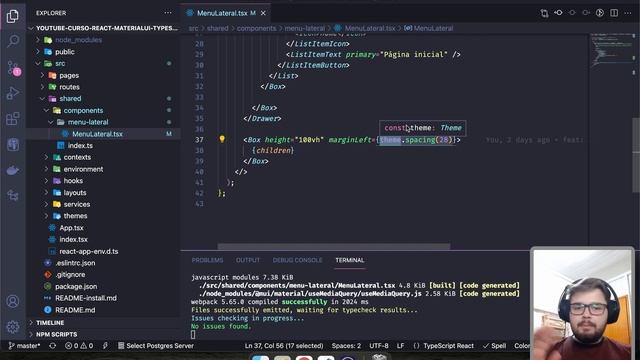Image resolution: width=640 pixels, height=360 pixels.
Task: Change indentation via Spaces: 2
Action: (x=346, y=346)
